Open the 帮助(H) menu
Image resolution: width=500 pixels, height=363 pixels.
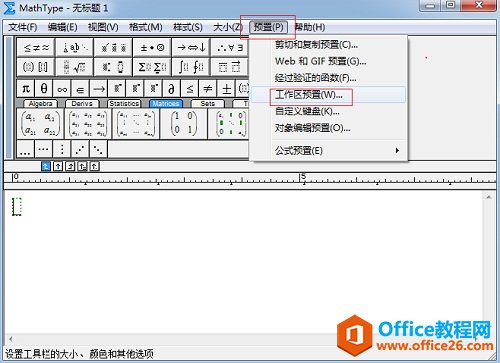tap(310, 27)
